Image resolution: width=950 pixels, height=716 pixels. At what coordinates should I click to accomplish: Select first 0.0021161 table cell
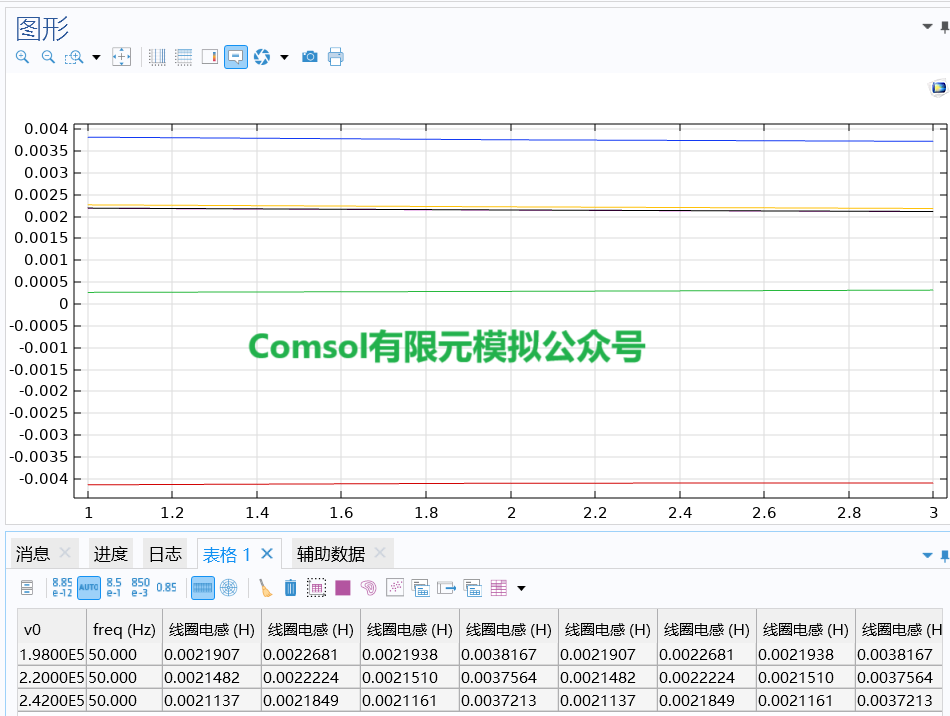pyautogui.click(x=410, y=701)
